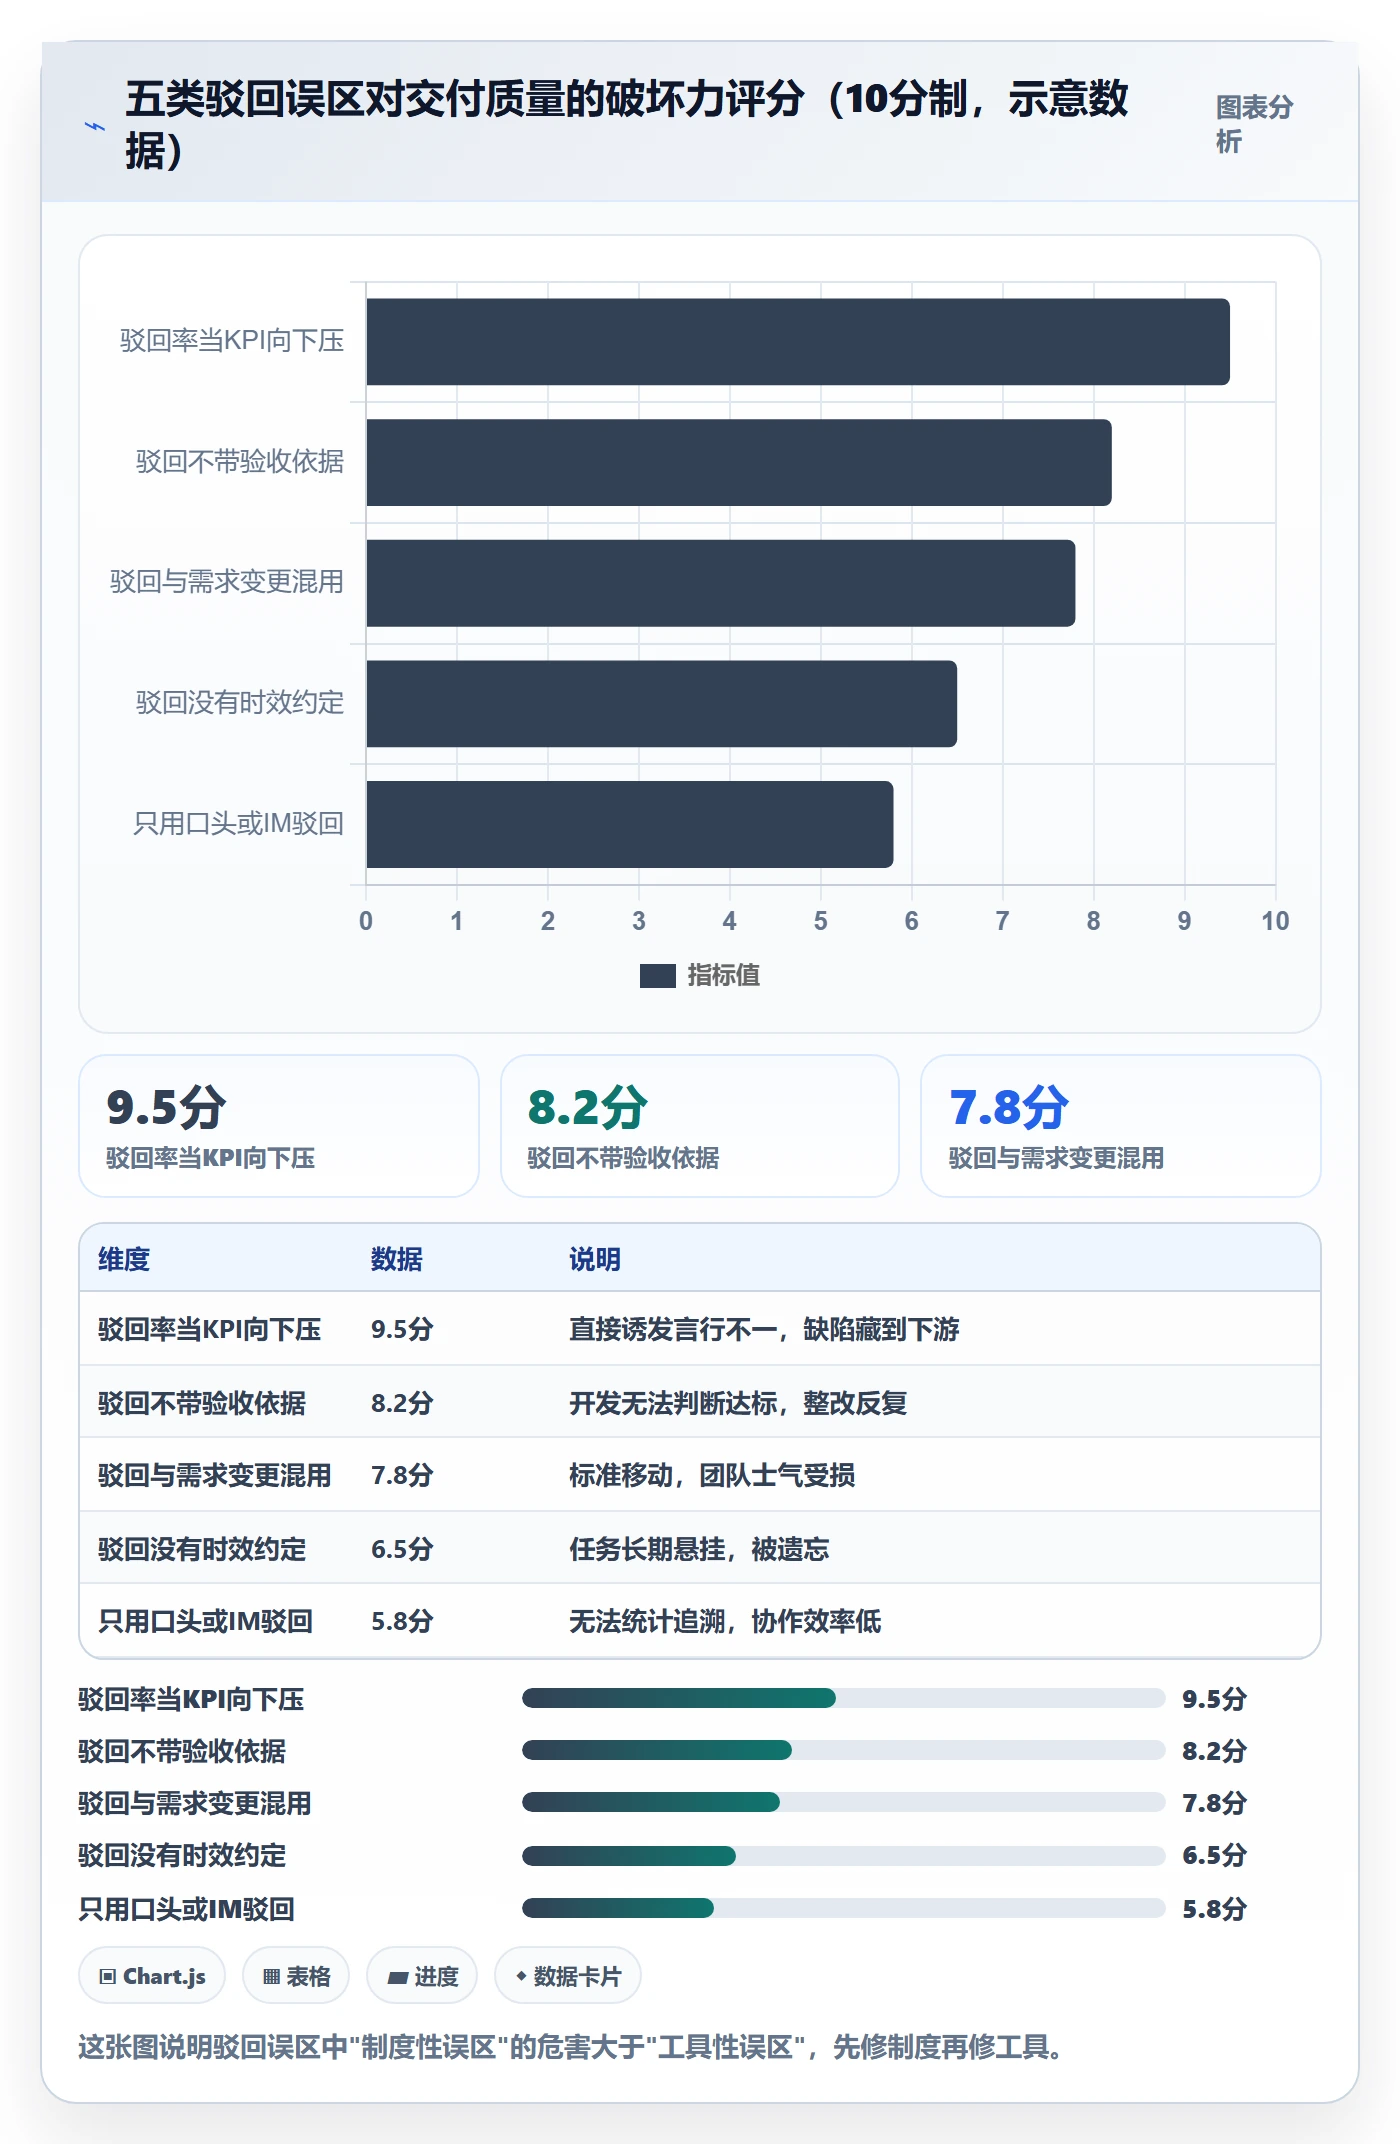Viewport: 1400px width, 2144px height.
Task: Click table cell 只用口头或IM驳回
Action: (x=205, y=1621)
